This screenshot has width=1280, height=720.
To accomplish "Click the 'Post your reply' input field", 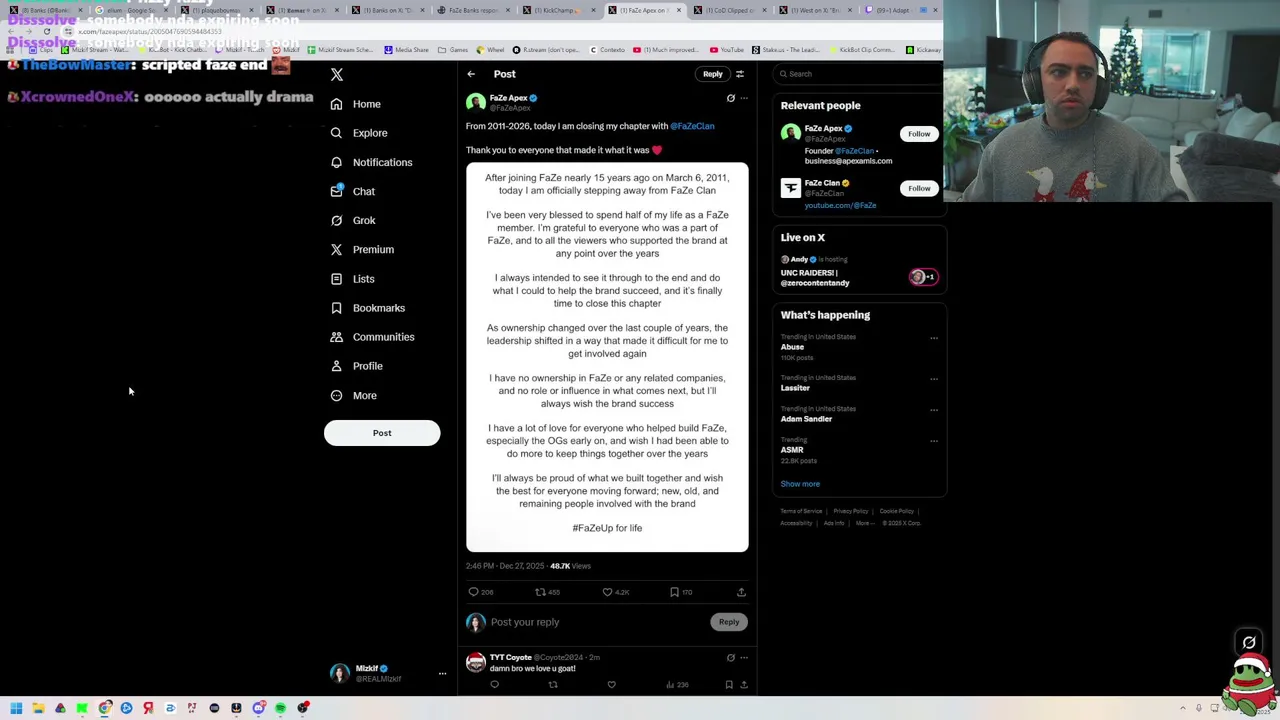I will [x=598, y=622].
